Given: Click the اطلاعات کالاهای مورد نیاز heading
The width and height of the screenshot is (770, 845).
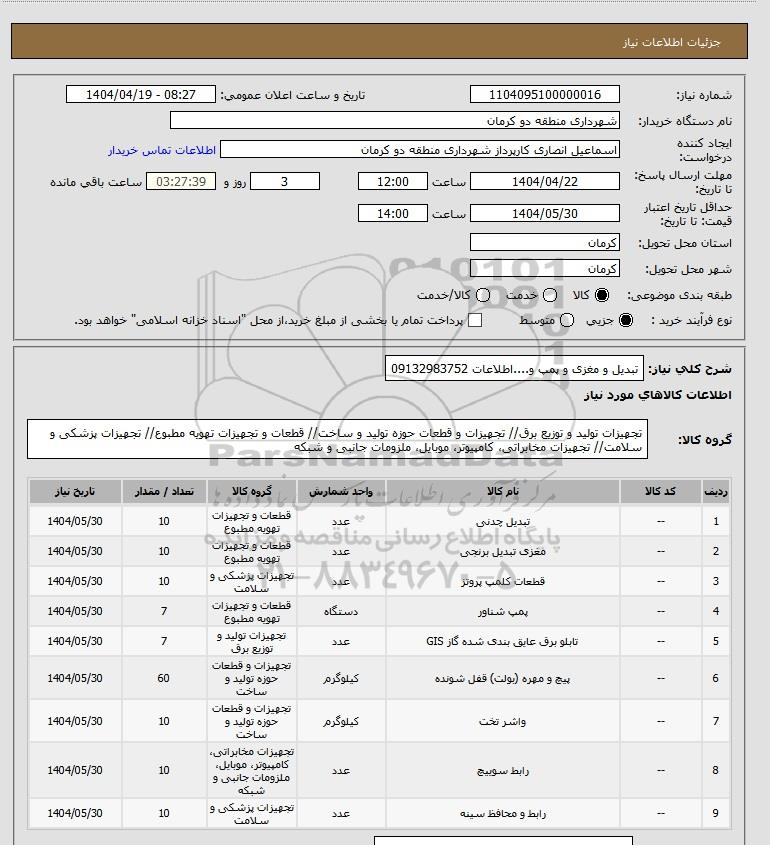Looking at the screenshot, I should (x=658, y=395).
